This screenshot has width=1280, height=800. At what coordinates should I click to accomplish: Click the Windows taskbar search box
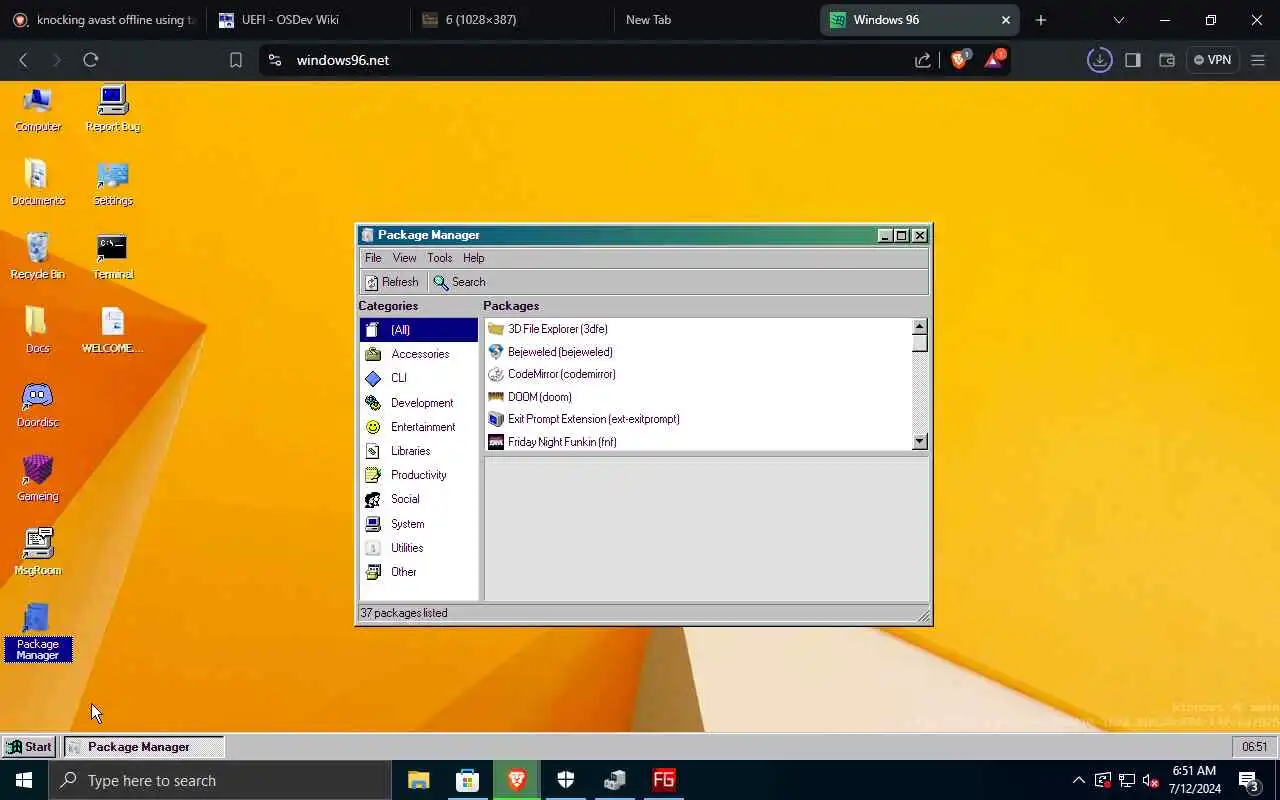coord(220,780)
